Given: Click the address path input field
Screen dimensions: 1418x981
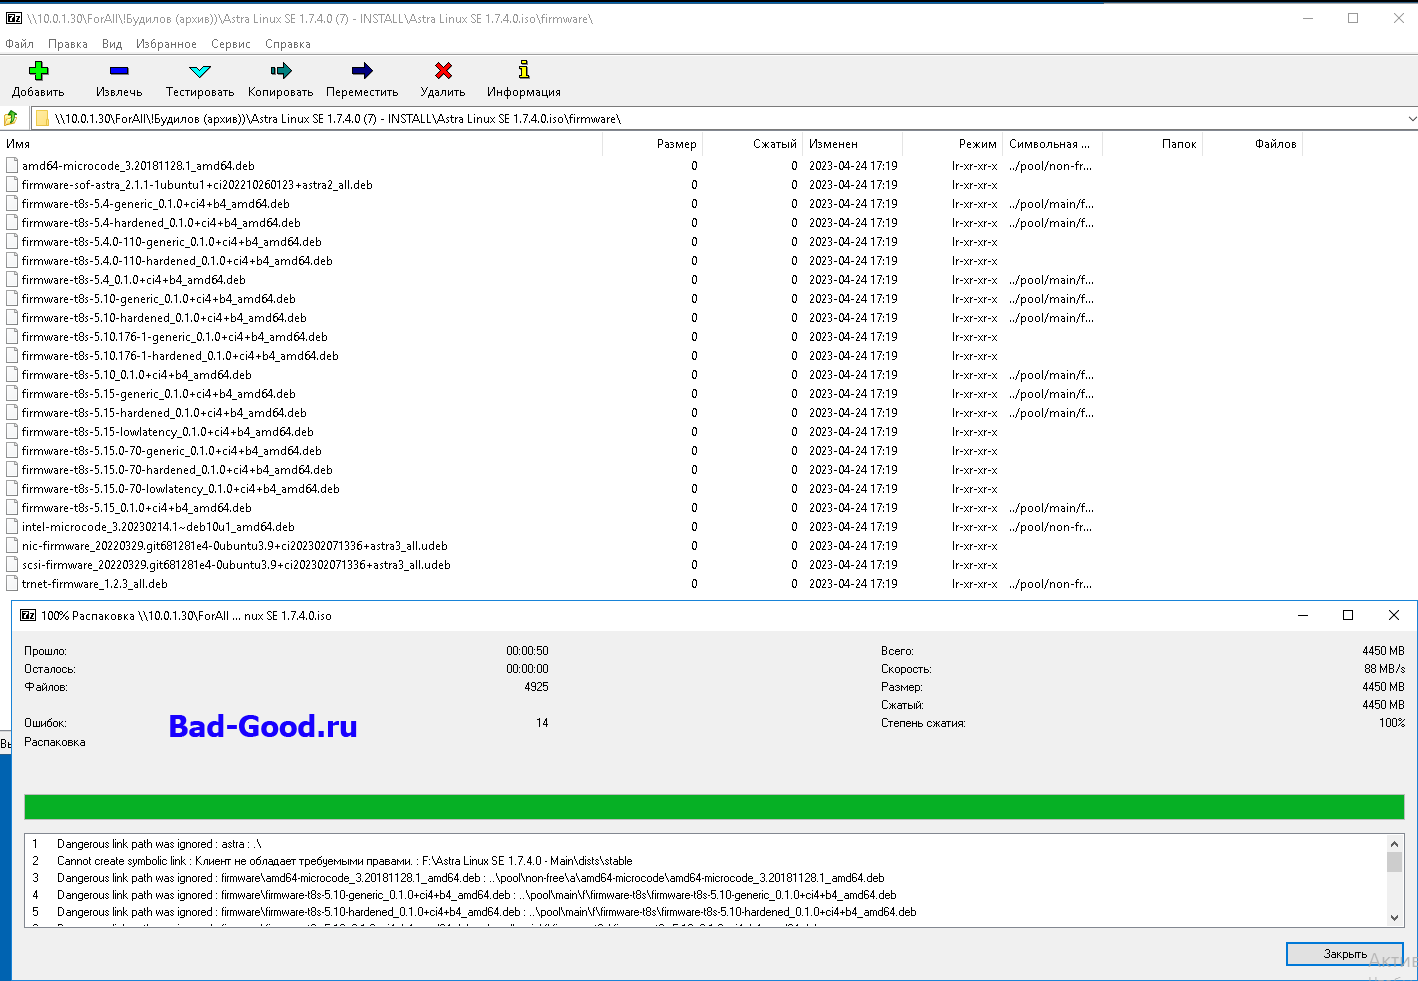Looking at the screenshot, I should [x=700, y=119].
